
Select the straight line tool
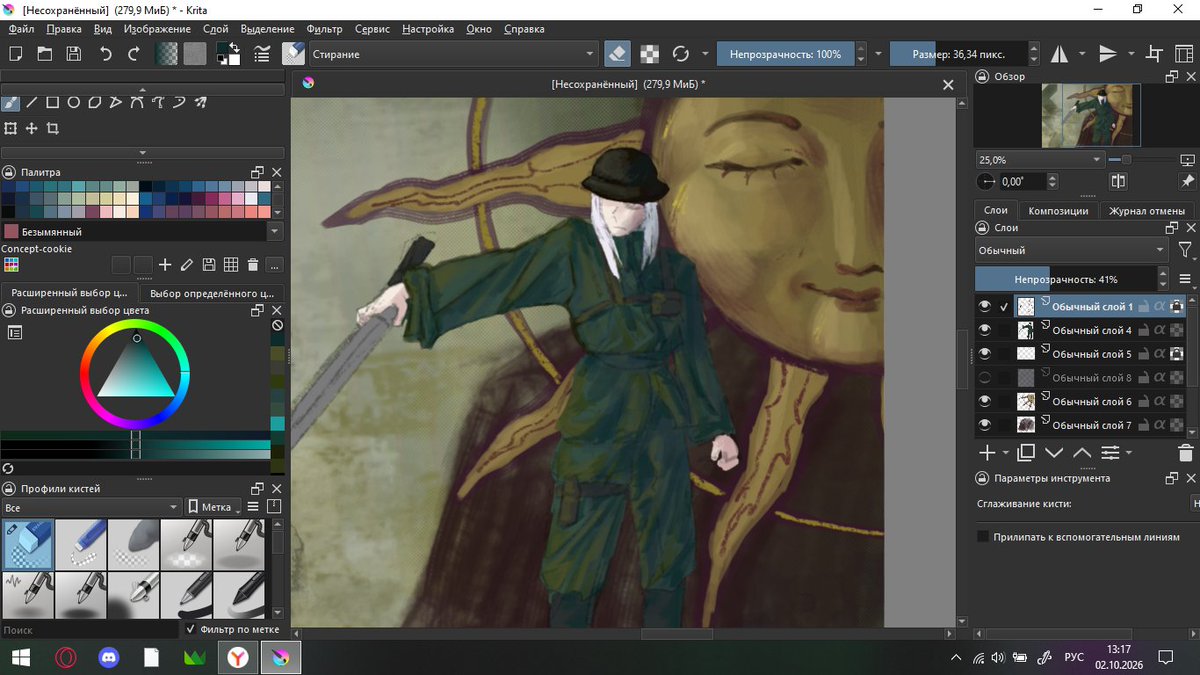[32, 102]
